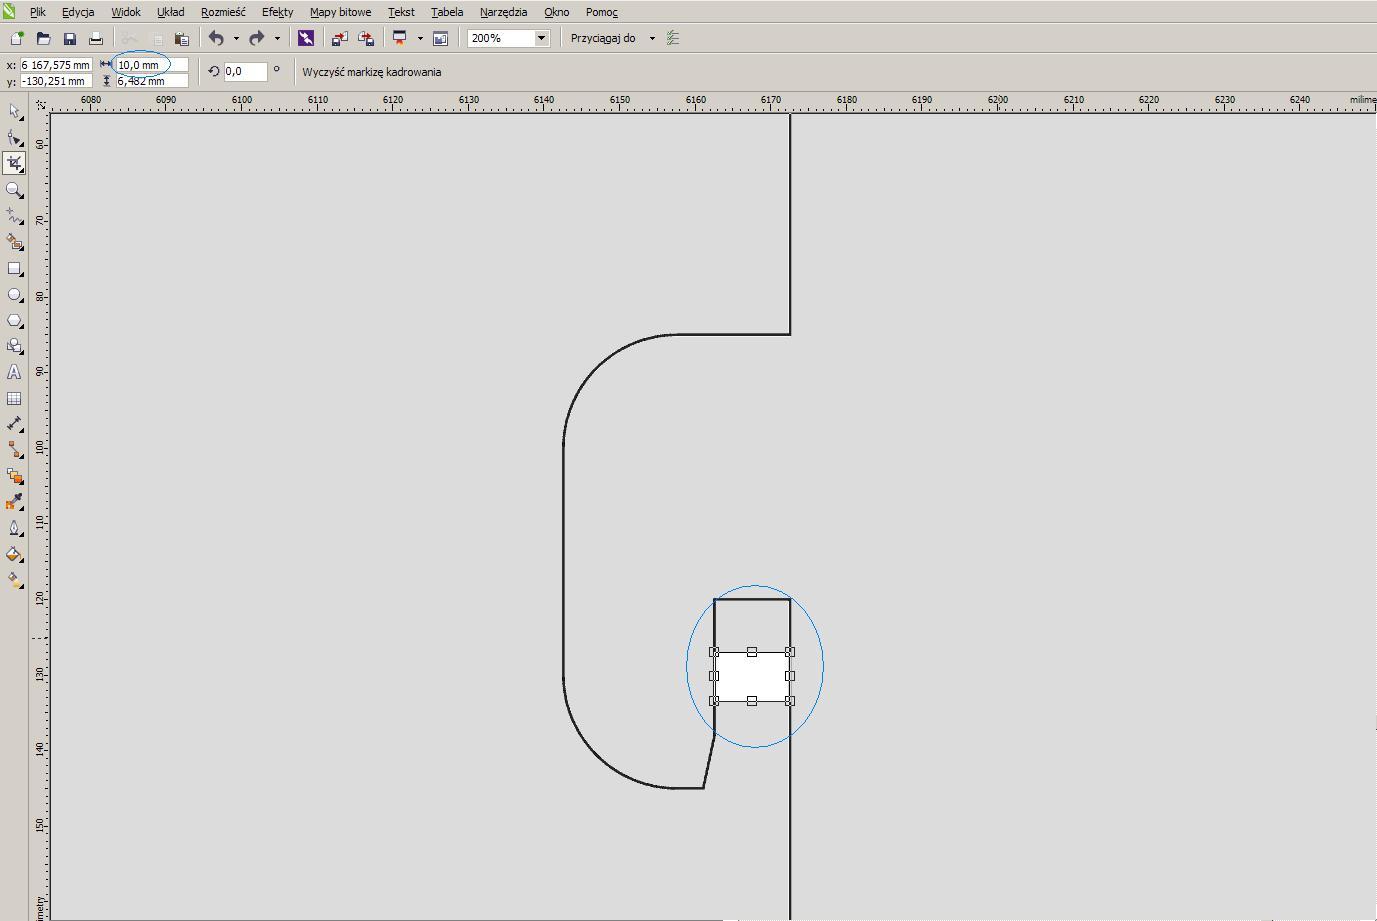The width and height of the screenshot is (1377, 921).
Task: Select the Ellipse tool
Action: (14, 295)
